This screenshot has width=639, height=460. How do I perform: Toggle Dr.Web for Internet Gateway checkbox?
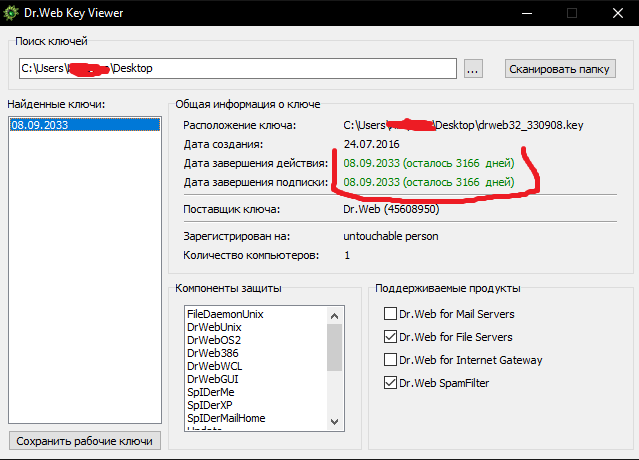click(x=390, y=360)
